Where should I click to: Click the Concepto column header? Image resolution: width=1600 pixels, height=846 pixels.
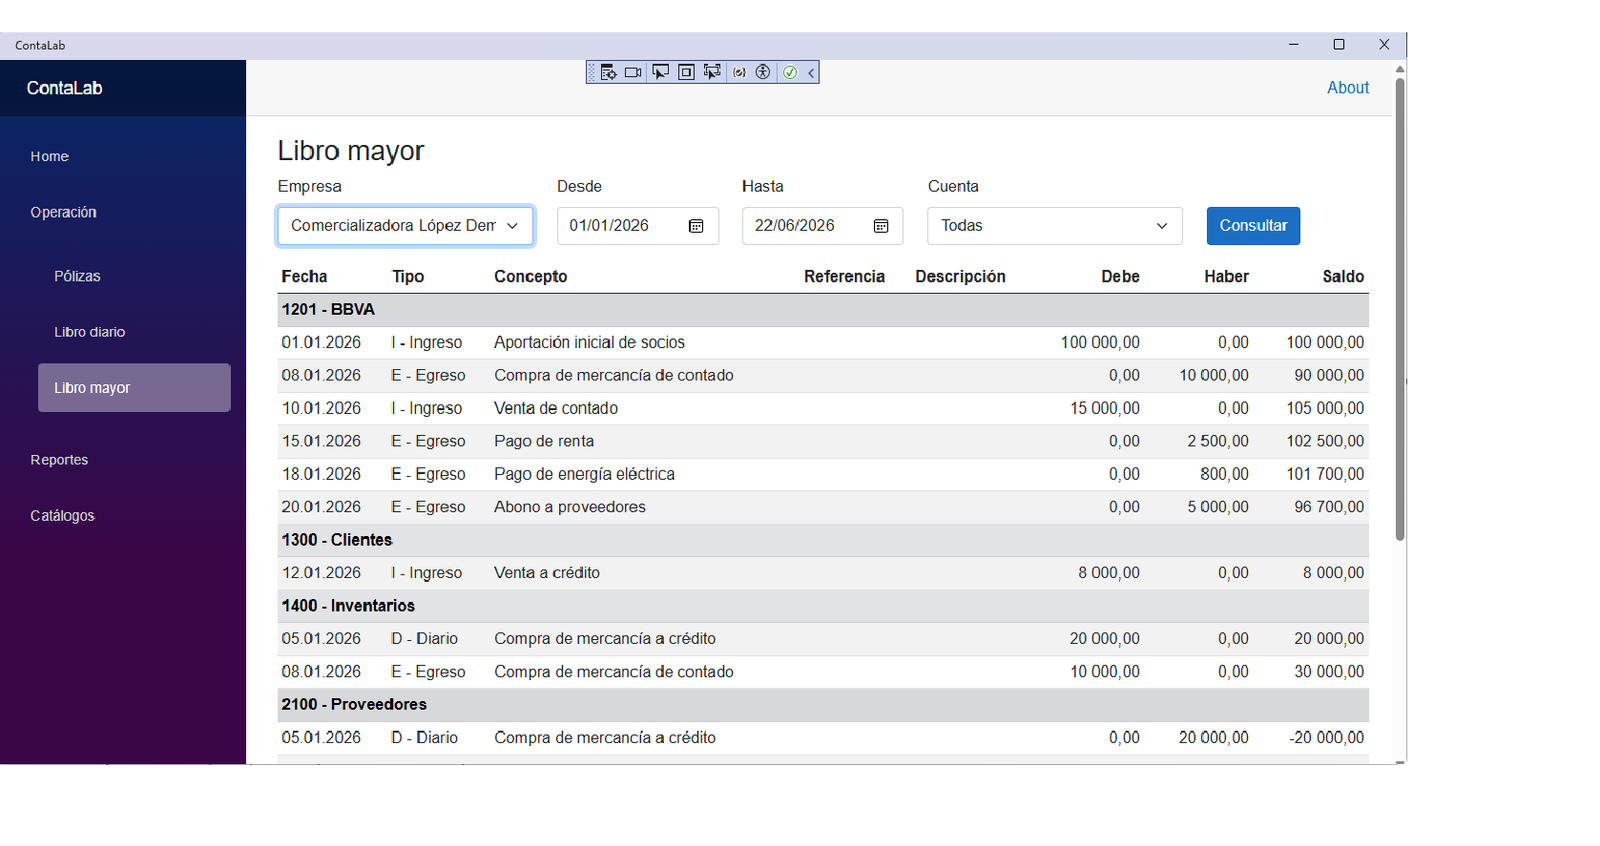click(x=530, y=277)
